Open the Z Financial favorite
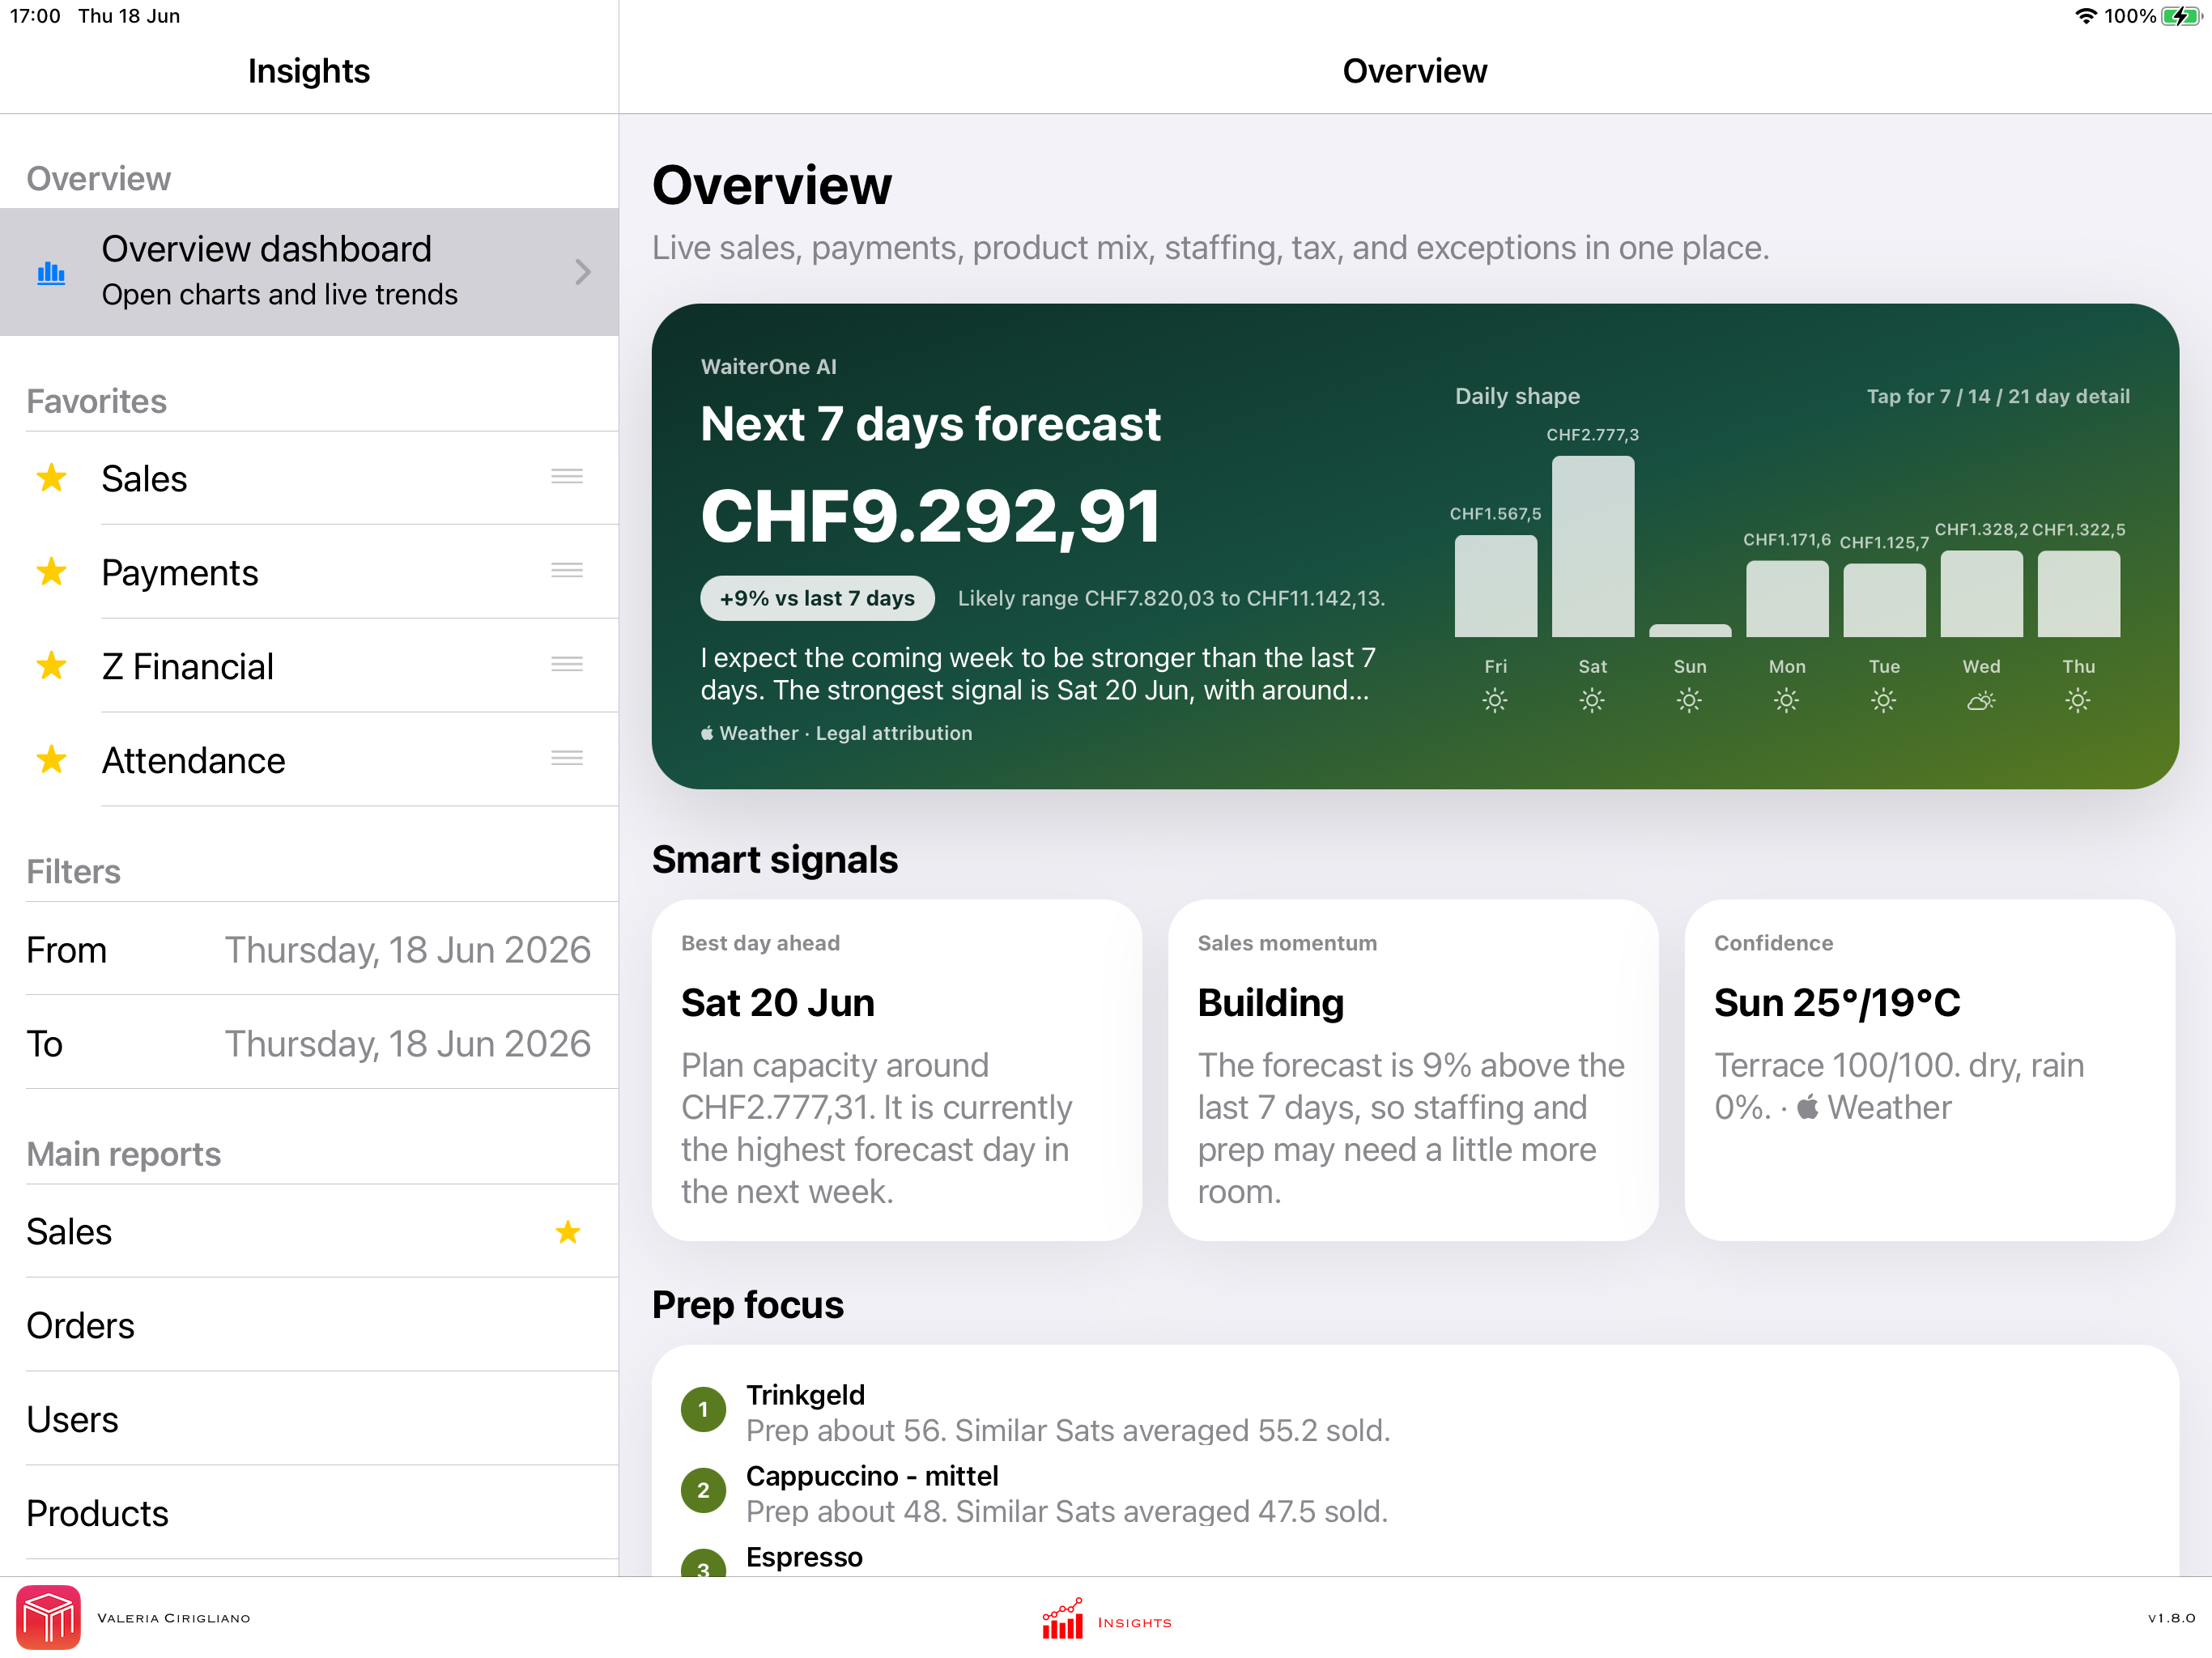Screen dimensions: 2212x1658 [x=309, y=667]
